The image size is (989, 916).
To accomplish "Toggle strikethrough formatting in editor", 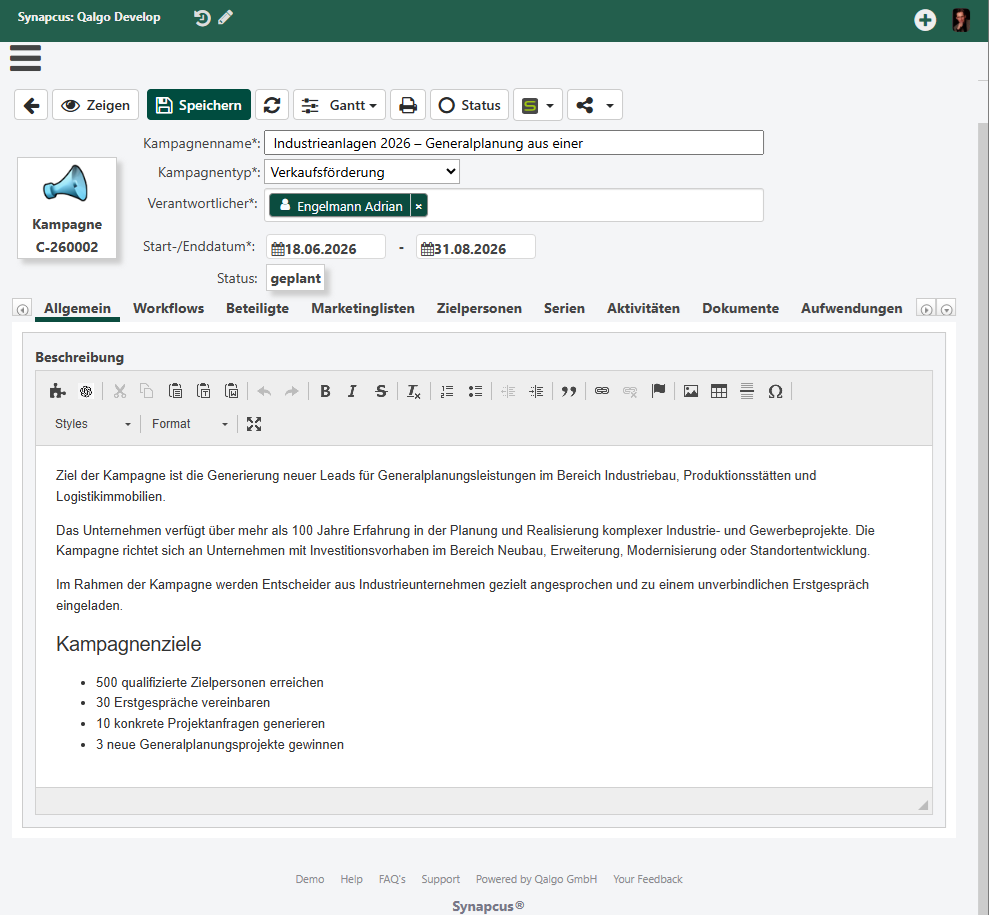I will (381, 391).
